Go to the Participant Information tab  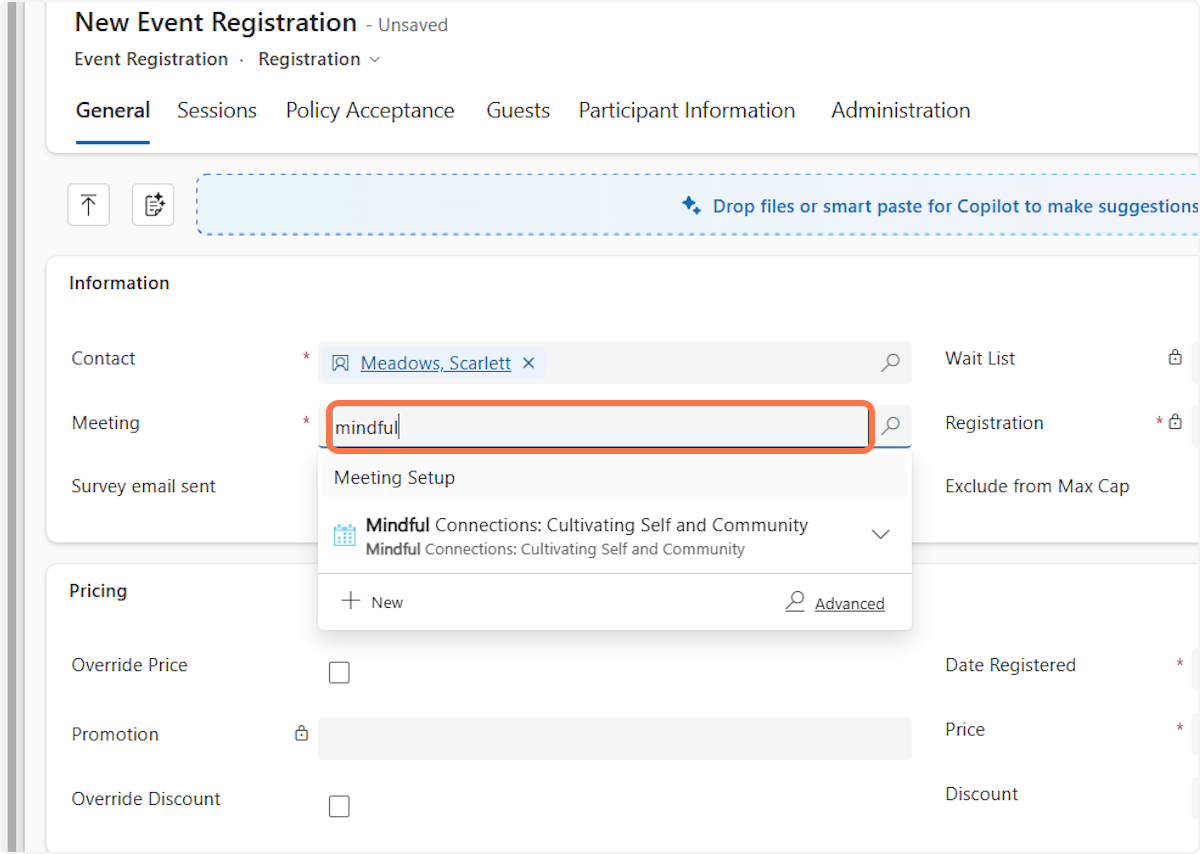(x=686, y=111)
